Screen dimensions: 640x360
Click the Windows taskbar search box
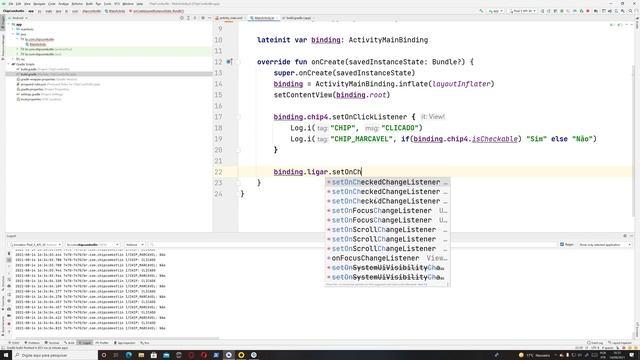55,355
